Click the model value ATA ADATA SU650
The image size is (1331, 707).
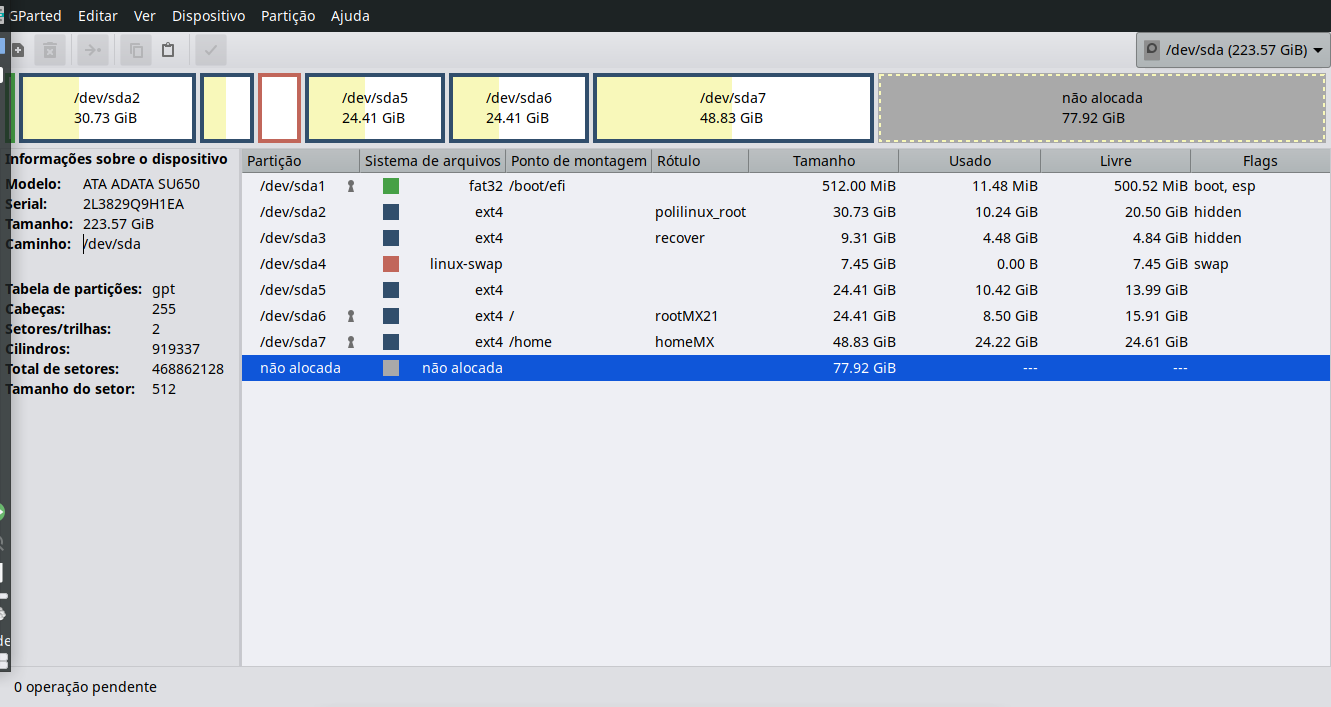pyautogui.click(x=141, y=184)
